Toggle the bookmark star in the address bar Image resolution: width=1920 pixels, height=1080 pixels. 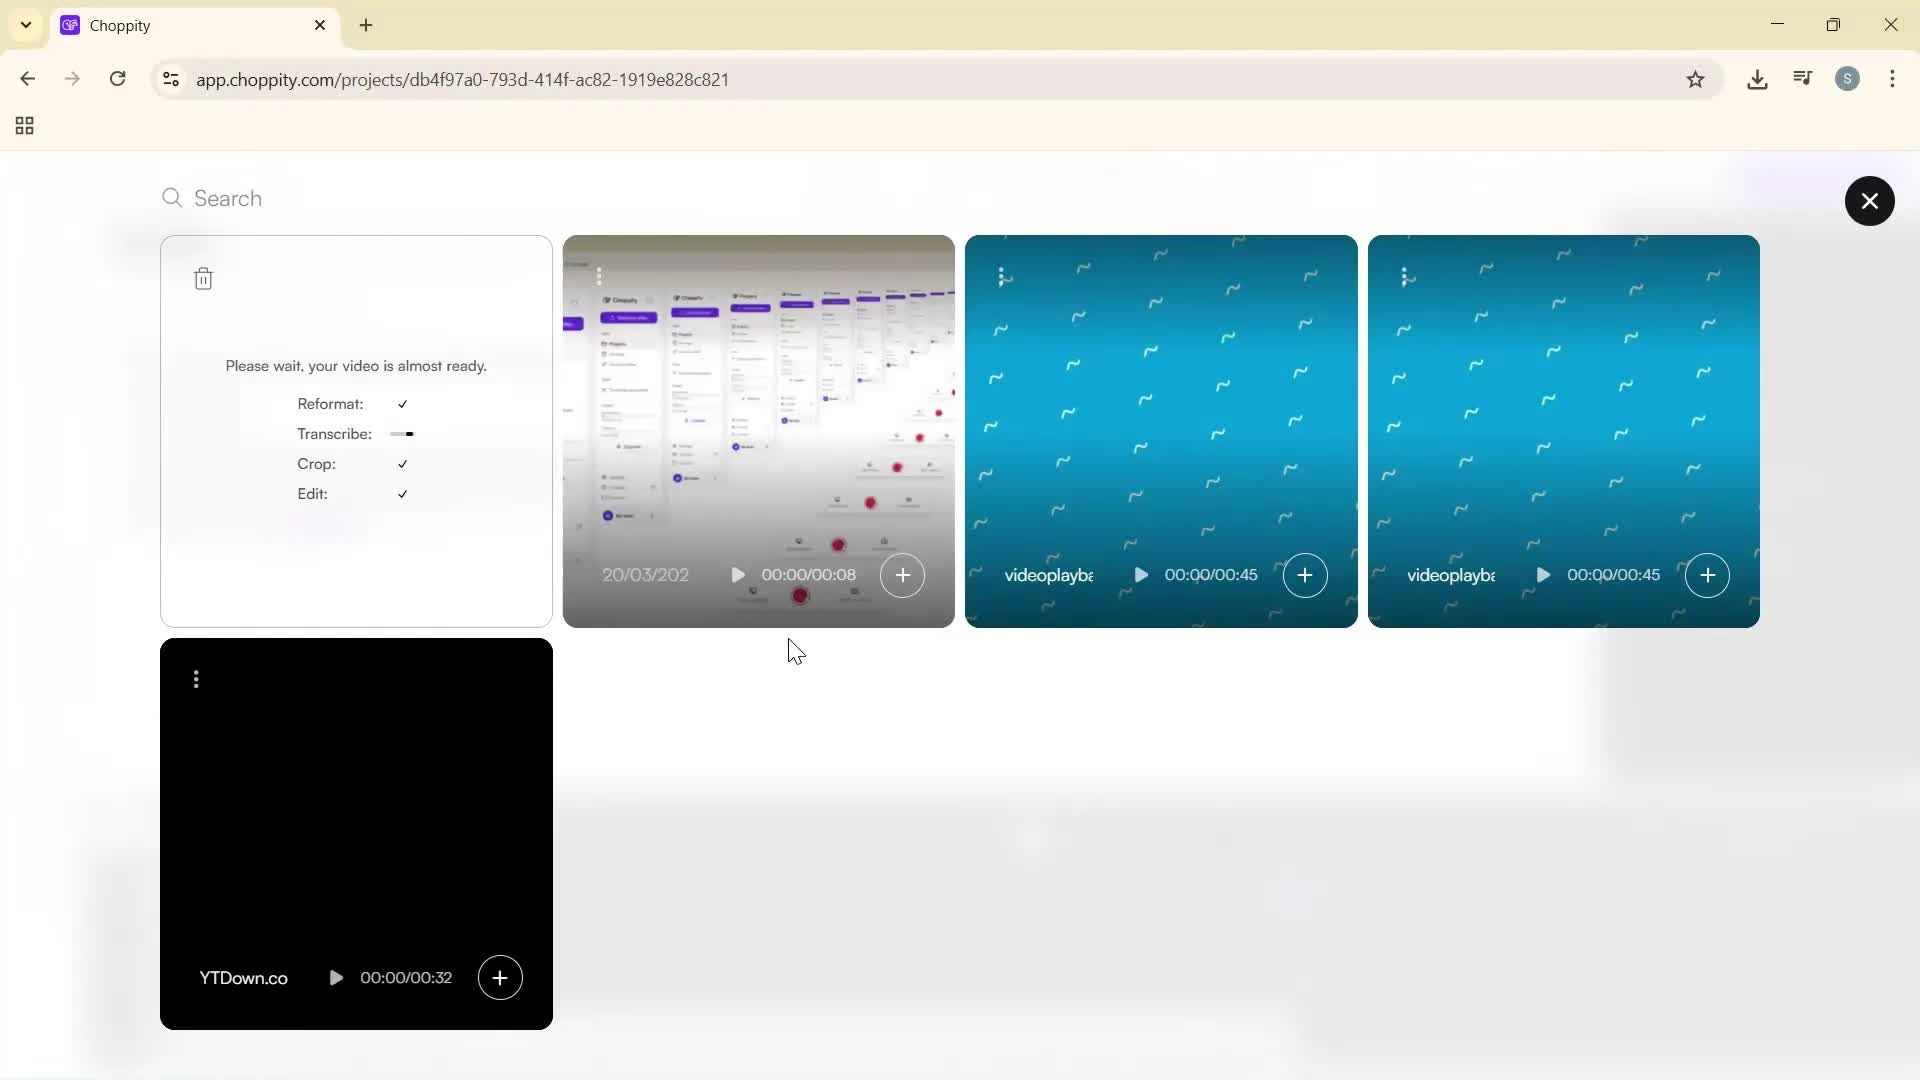tap(1697, 79)
